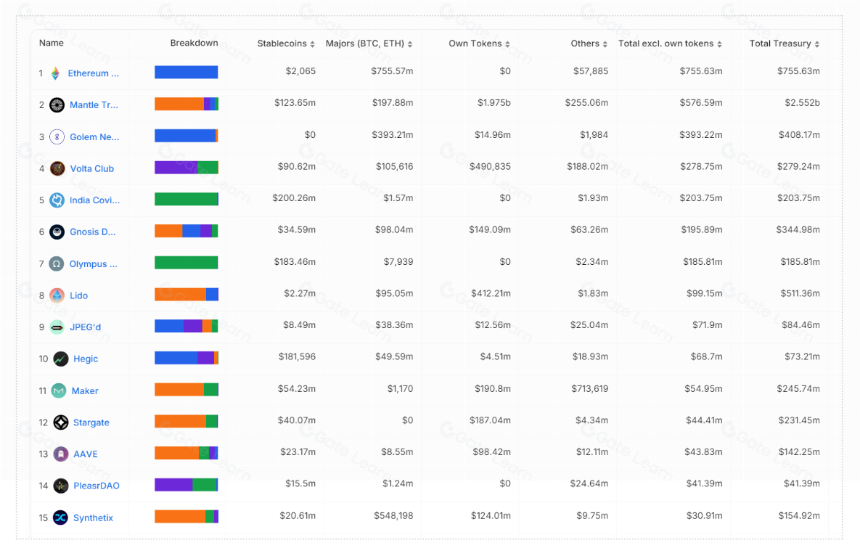860x556 pixels.
Task: Click the Lido logo icon
Action: [x=57, y=296]
